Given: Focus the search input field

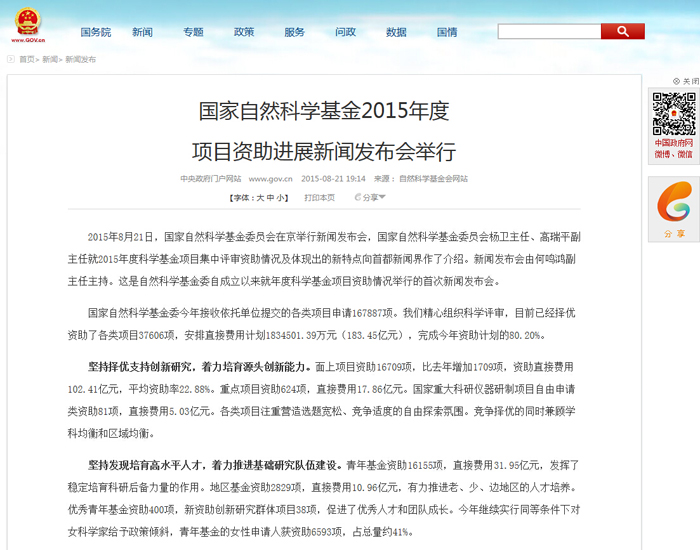Looking at the screenshot, I should click(x=549, y=32).
